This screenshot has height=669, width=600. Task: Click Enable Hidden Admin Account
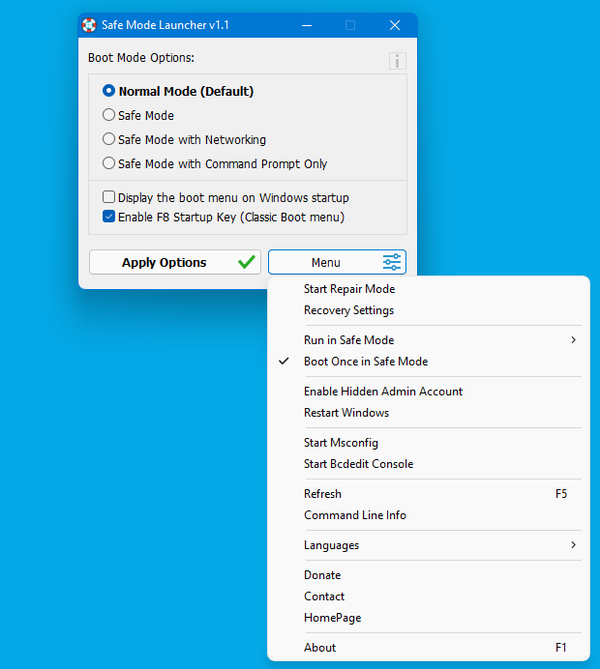pyautogui.click(x=383, y=391)
